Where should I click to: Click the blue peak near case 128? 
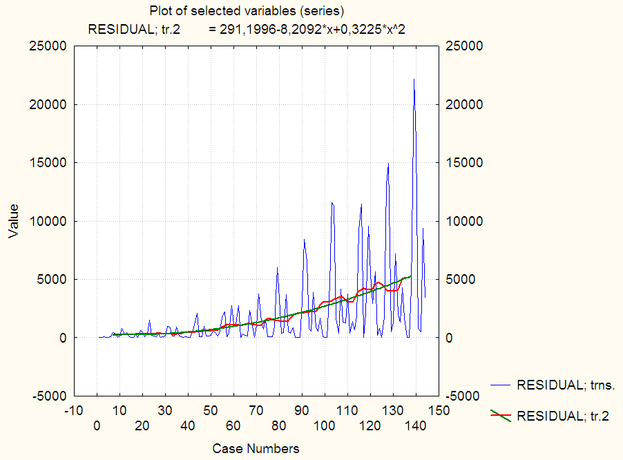coord(388,164)
